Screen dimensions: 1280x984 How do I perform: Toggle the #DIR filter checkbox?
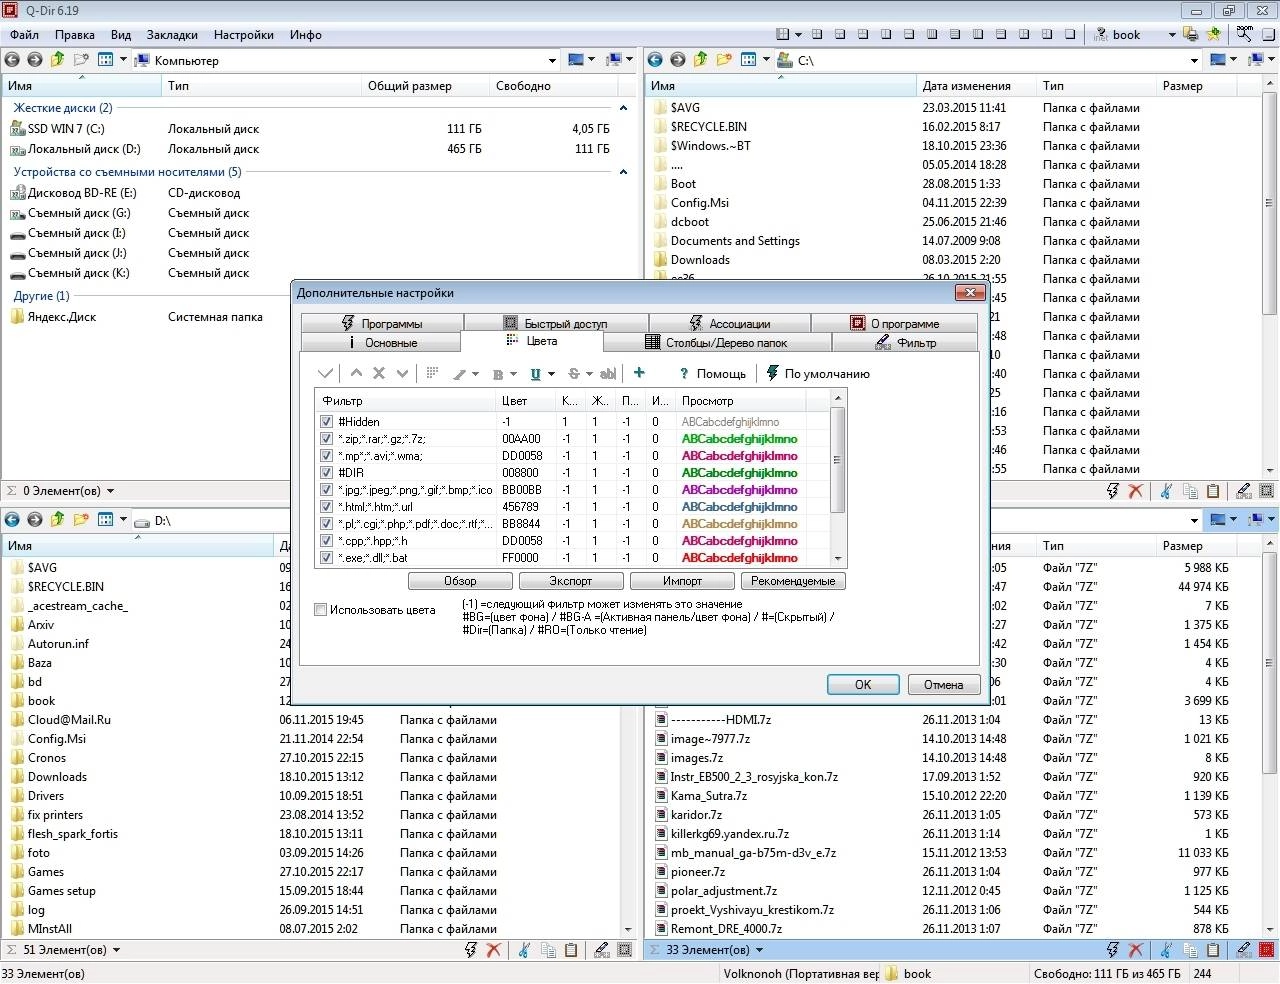(x=326, y=473)
